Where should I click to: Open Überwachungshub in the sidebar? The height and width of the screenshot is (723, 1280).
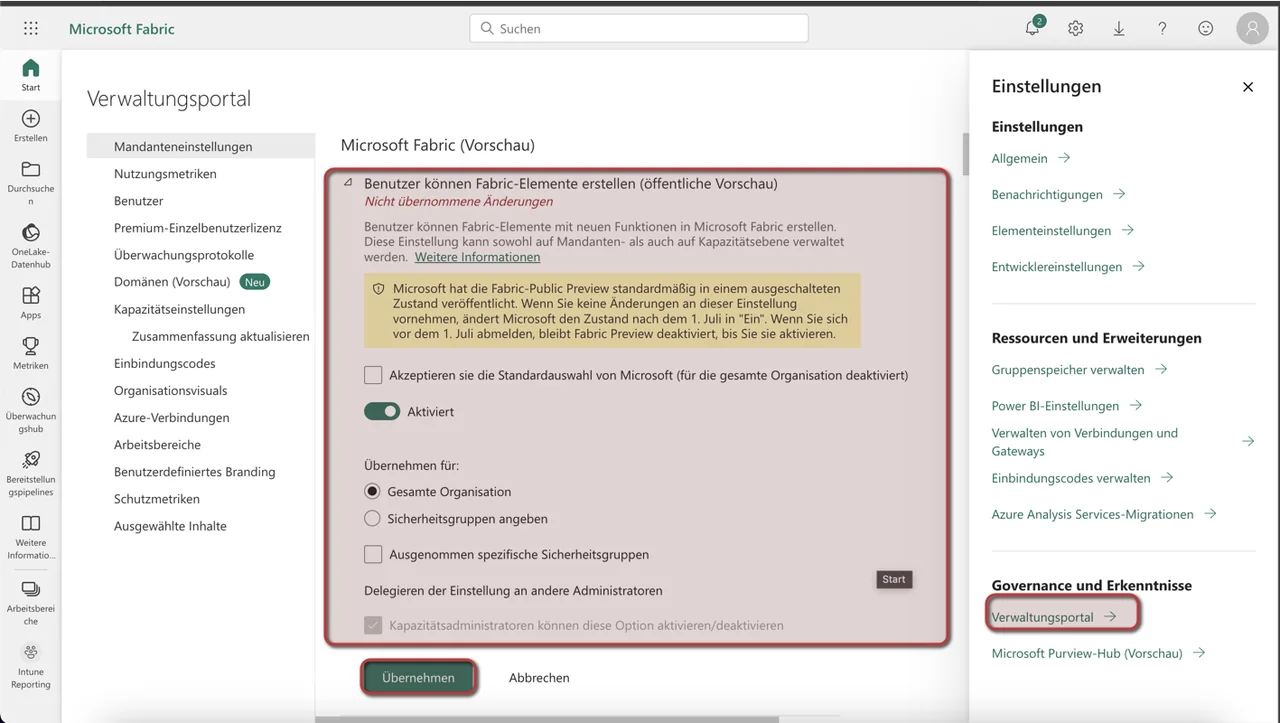point(31,410)
